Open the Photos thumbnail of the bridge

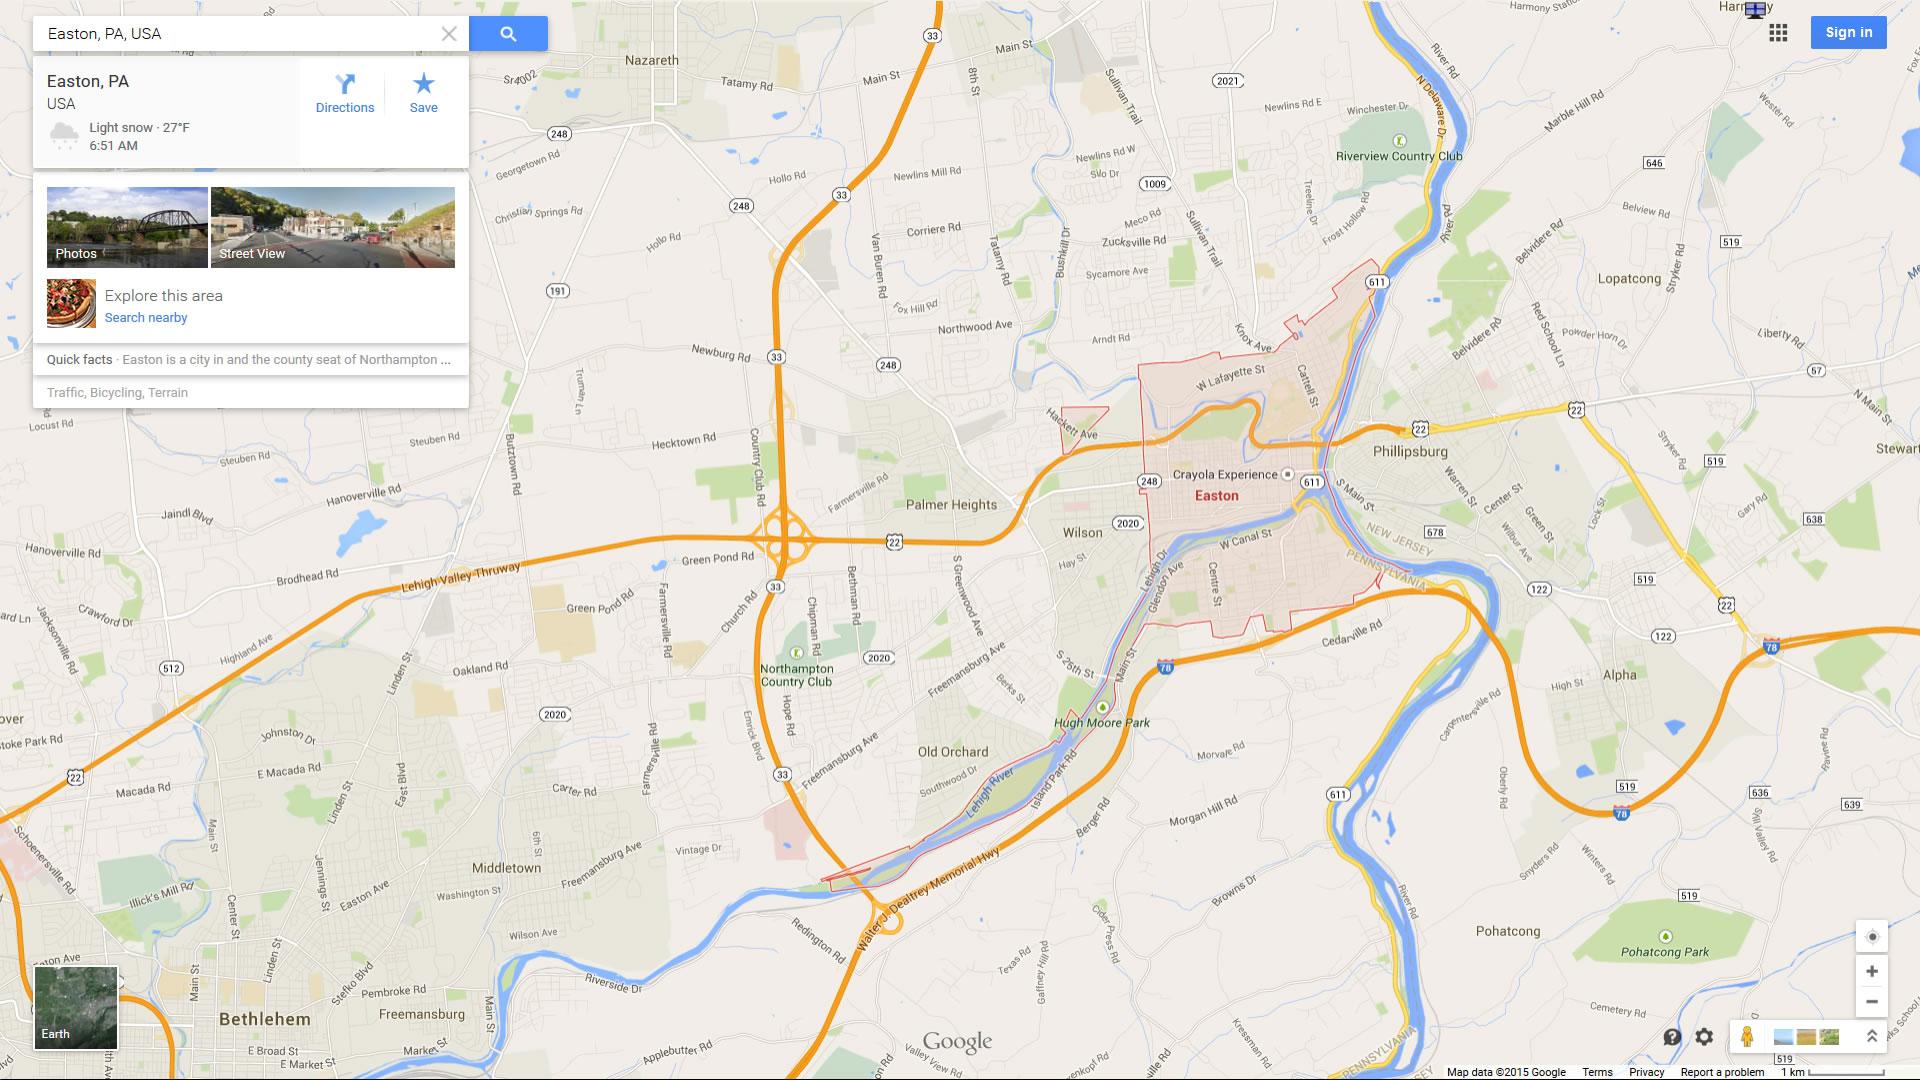click(127, 227)
